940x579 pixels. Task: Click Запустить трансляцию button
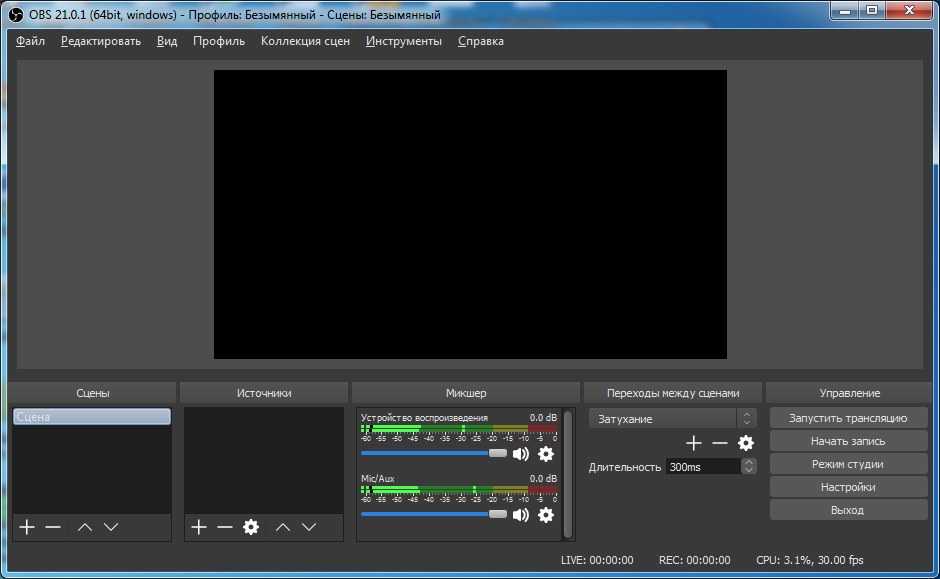click(848, 418)
